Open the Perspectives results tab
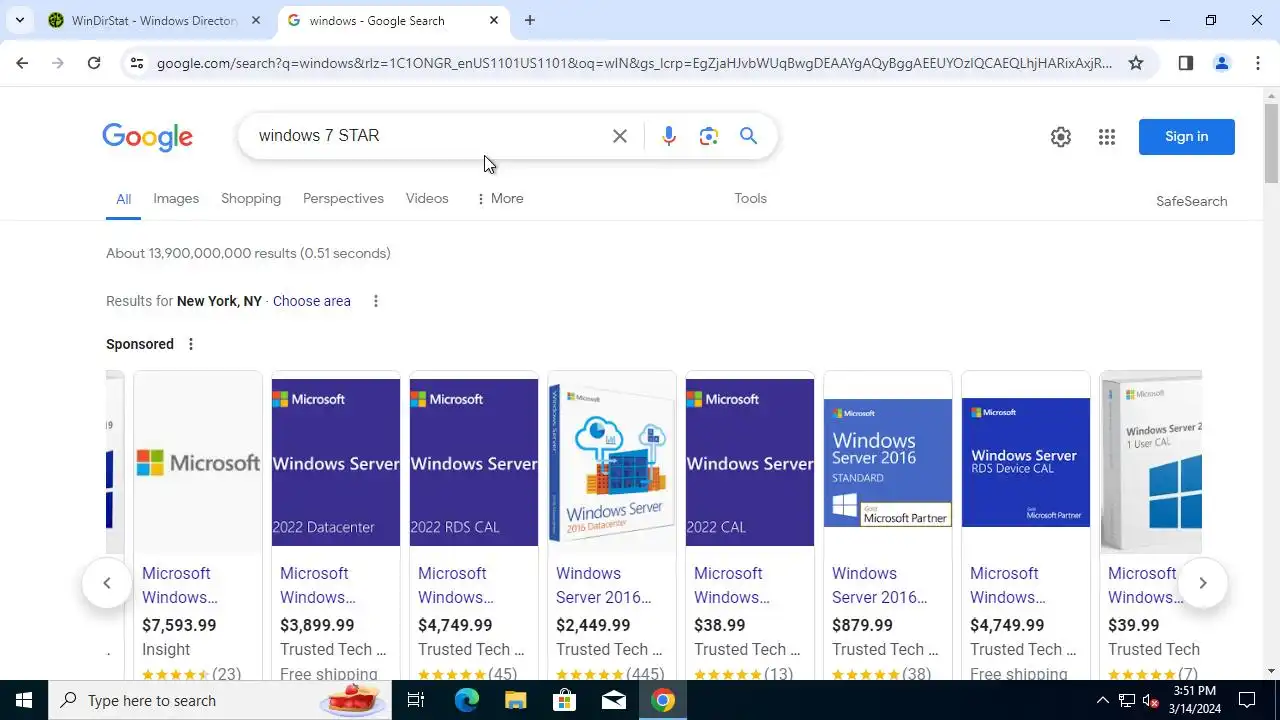The height and width of the screenshot is (720, 1280). point(343,198)
